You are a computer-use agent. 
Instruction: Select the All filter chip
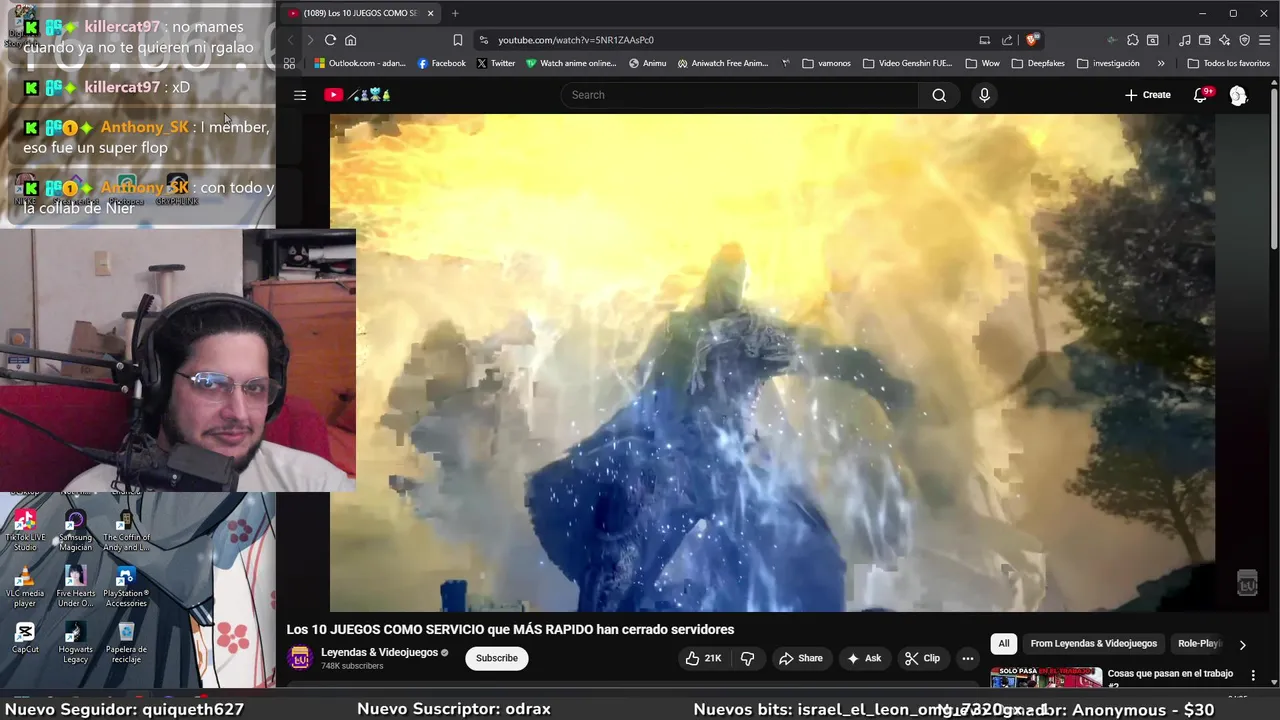(x=1004, y=644)
